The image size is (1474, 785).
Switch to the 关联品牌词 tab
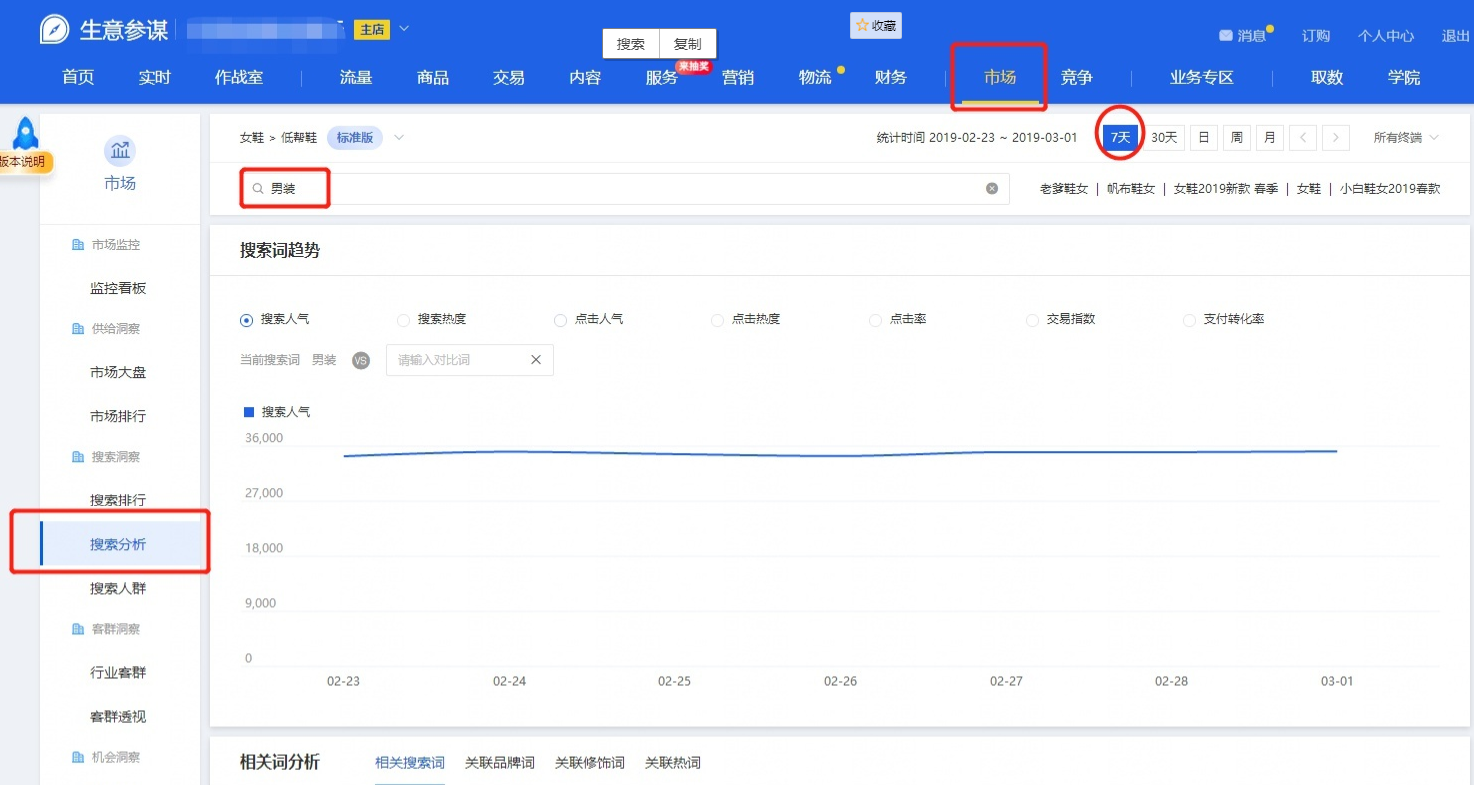click(x=500, y=763)
